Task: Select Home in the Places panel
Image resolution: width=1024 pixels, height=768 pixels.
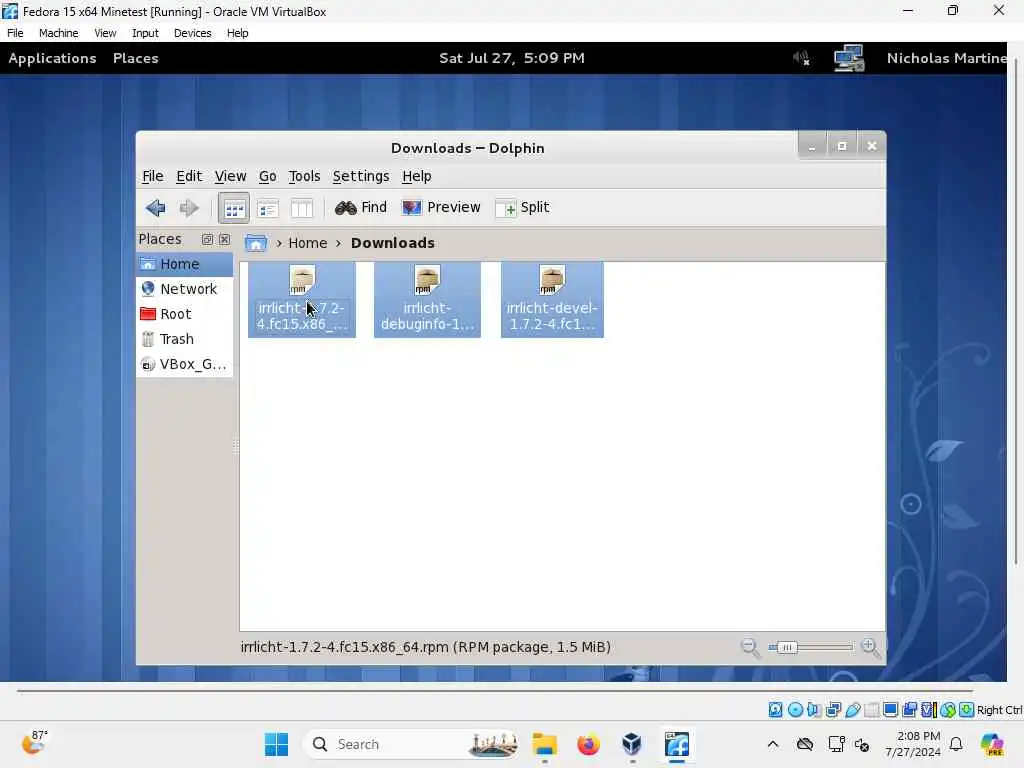Action: point(185,264)
